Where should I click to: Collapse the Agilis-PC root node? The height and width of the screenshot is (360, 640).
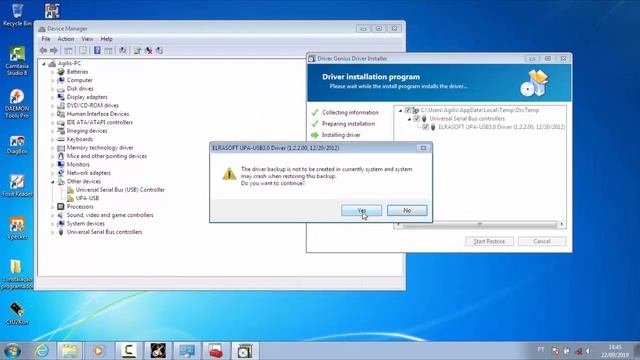[x=44, y=64]
